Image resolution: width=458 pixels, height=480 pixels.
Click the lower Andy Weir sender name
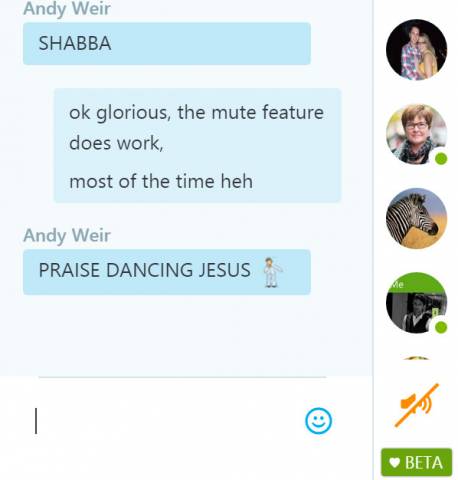pos(67,235)
